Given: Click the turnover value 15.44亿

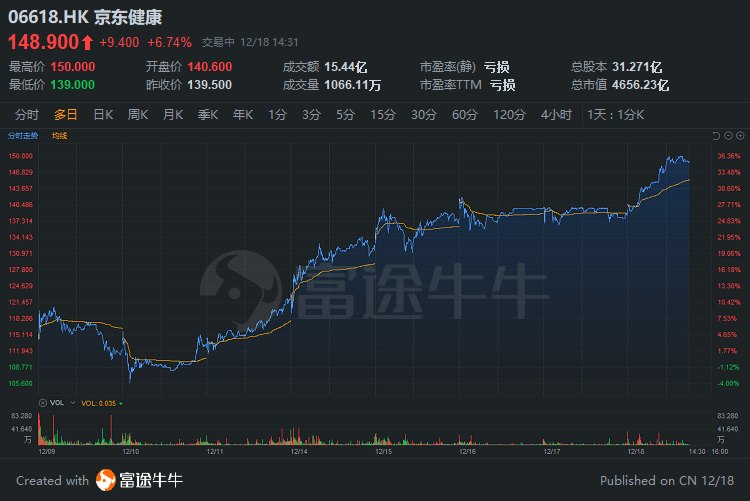Looking at the screenshot, I should [x=346, y=67].
